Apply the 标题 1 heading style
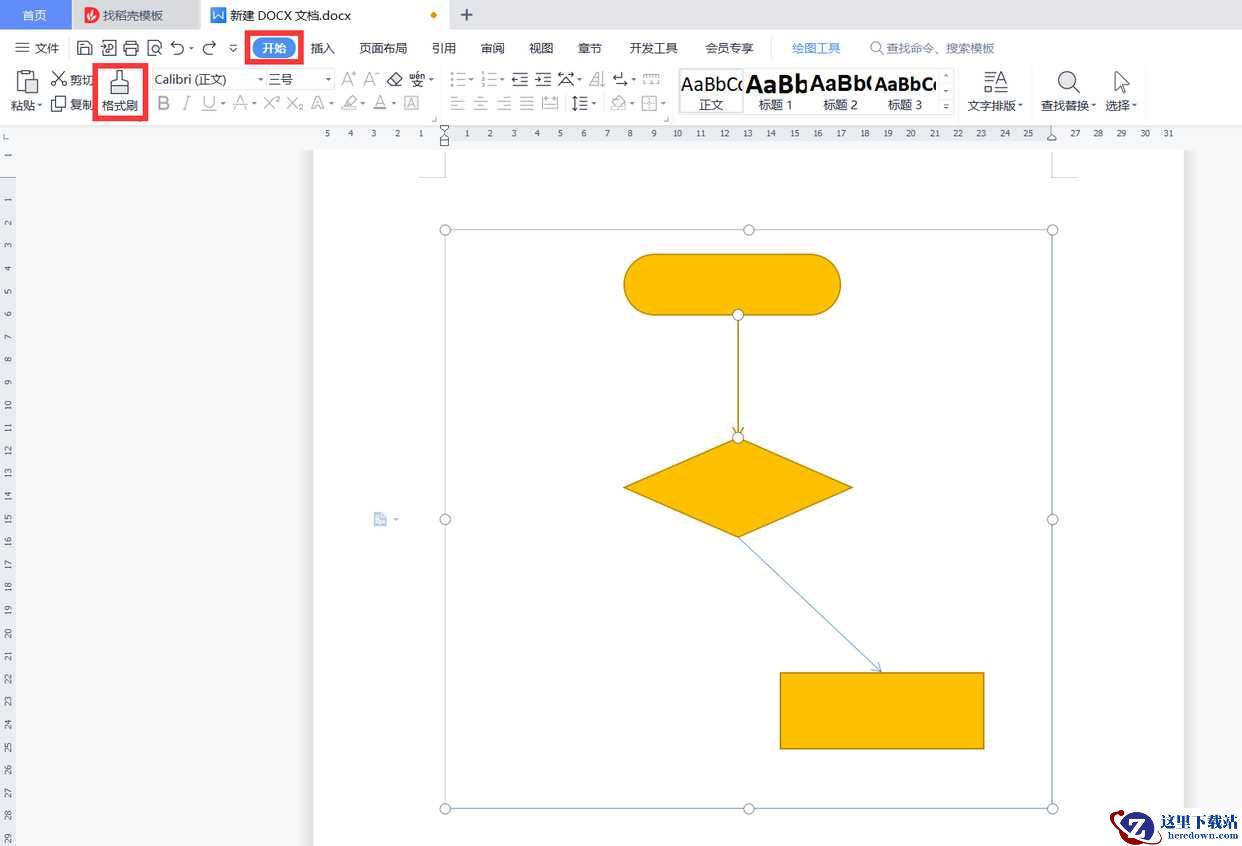Image resolution: width=1242 pixels, height=846 pixels. click(x=776, y=91)
